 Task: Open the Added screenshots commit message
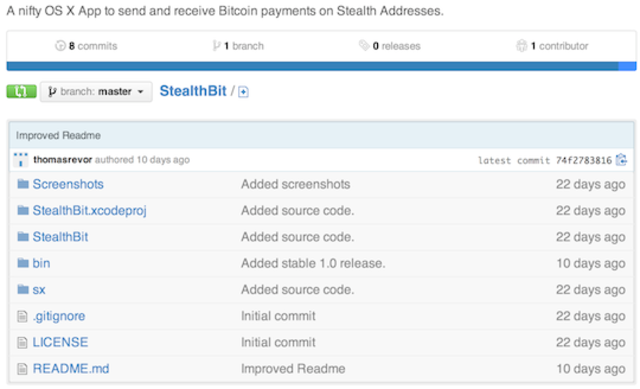tap(296, 184)
